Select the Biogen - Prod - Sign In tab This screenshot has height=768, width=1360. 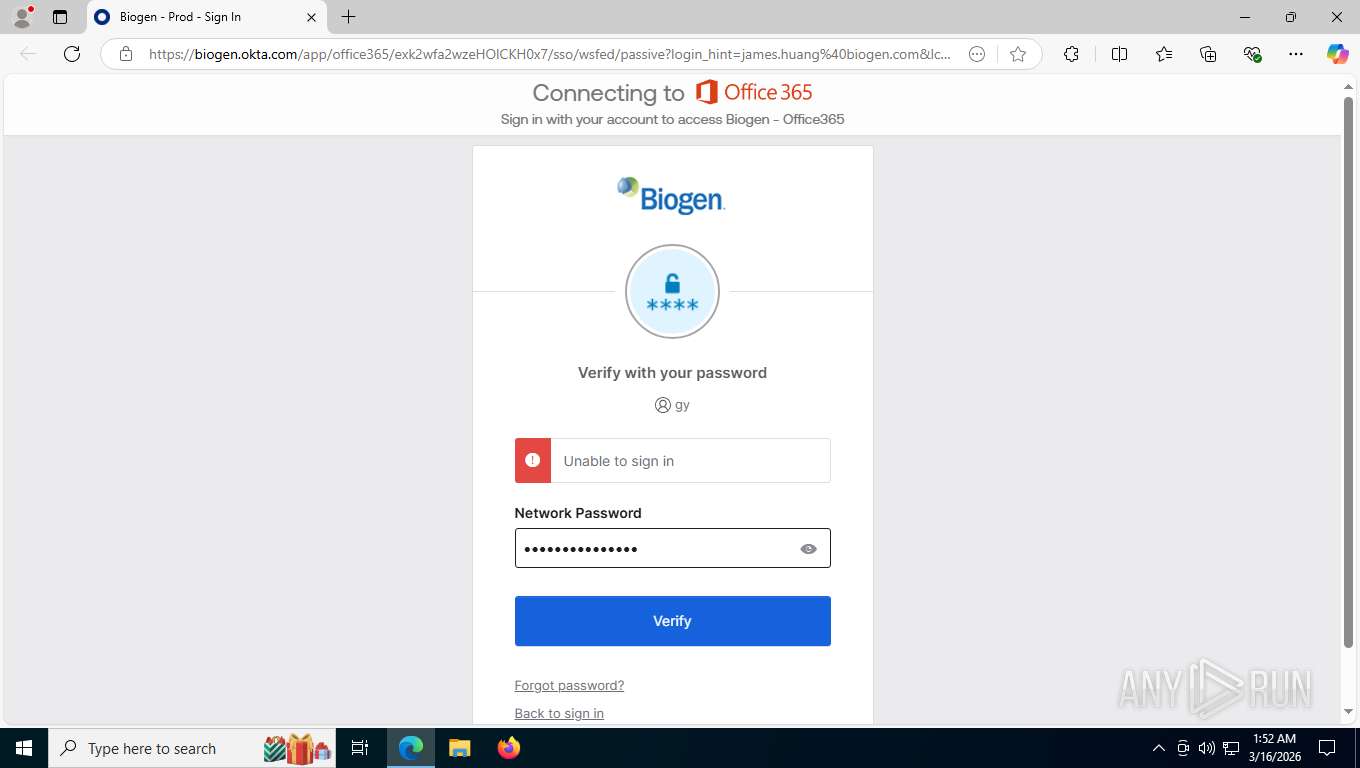[207, 17]
